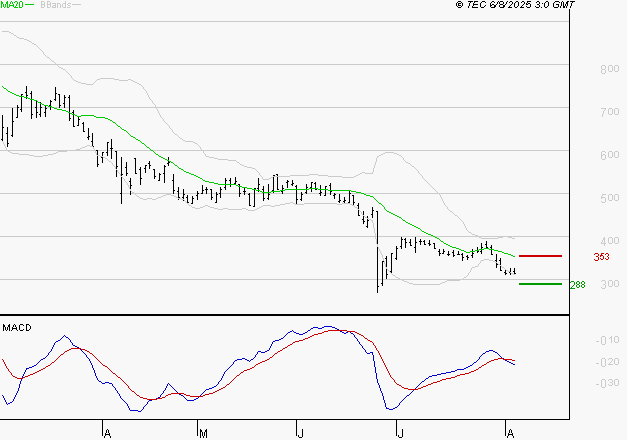Select the green line swatch beside MA20
This screenshot has width=627, height=440.
tap(29, 5)
